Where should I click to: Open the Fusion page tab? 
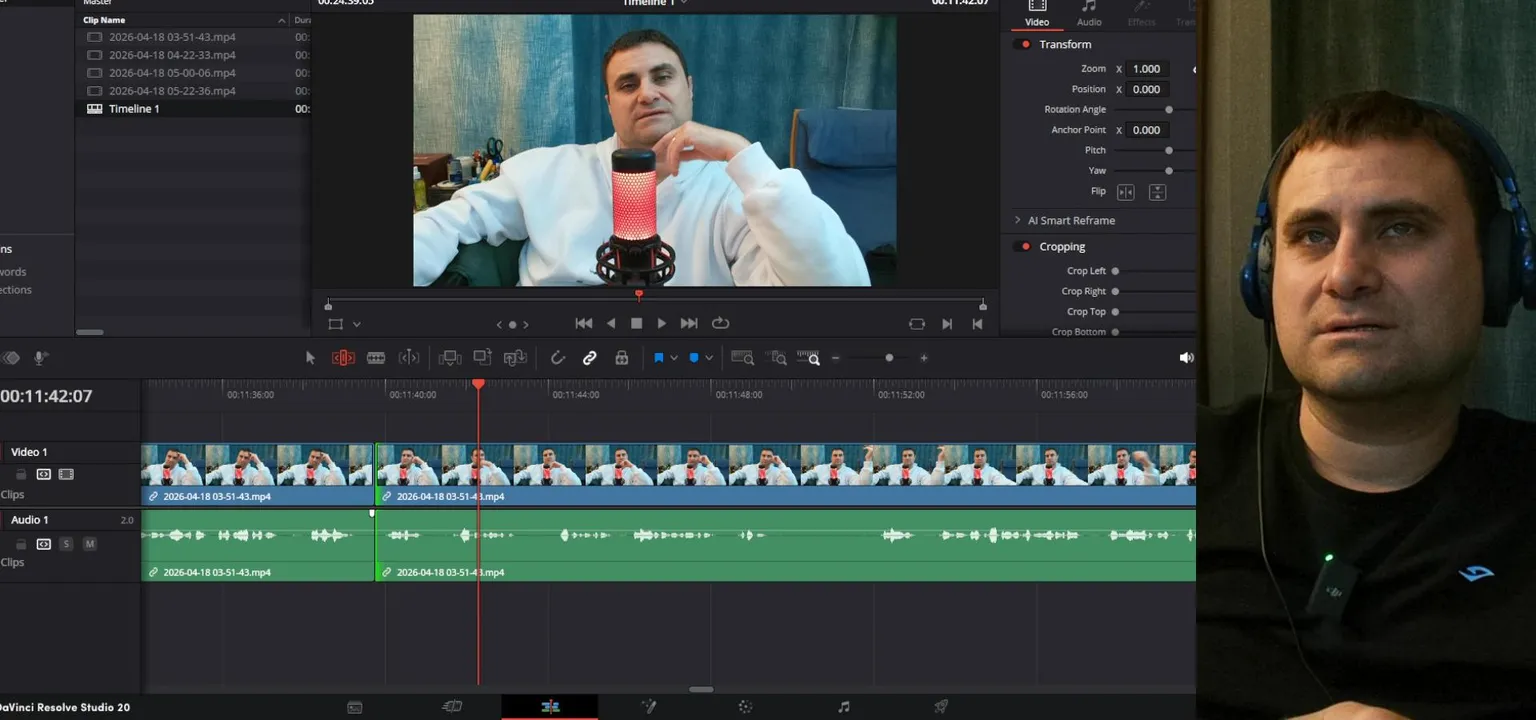(x=648, y=707)
